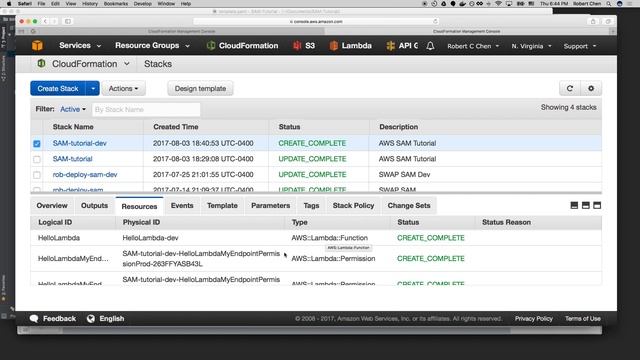Open the SAM-tutorial stack link

pos(72,159)
